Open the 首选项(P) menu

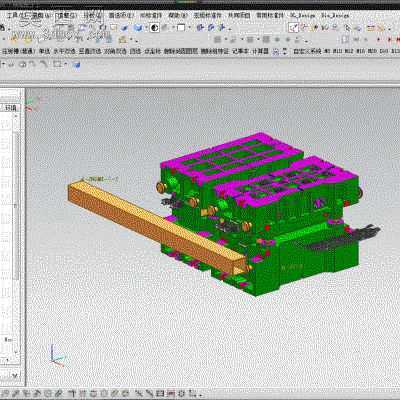point(121,15)
